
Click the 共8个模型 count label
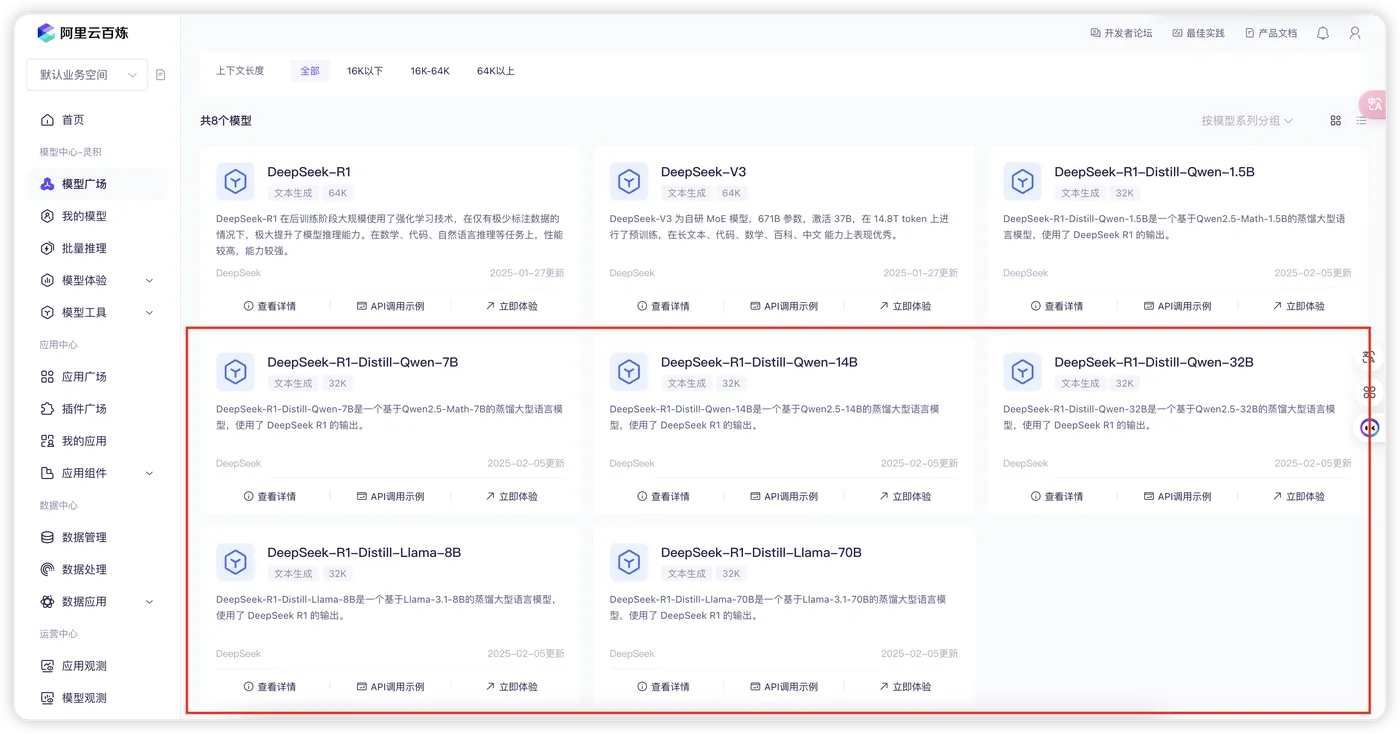point(226,121)
